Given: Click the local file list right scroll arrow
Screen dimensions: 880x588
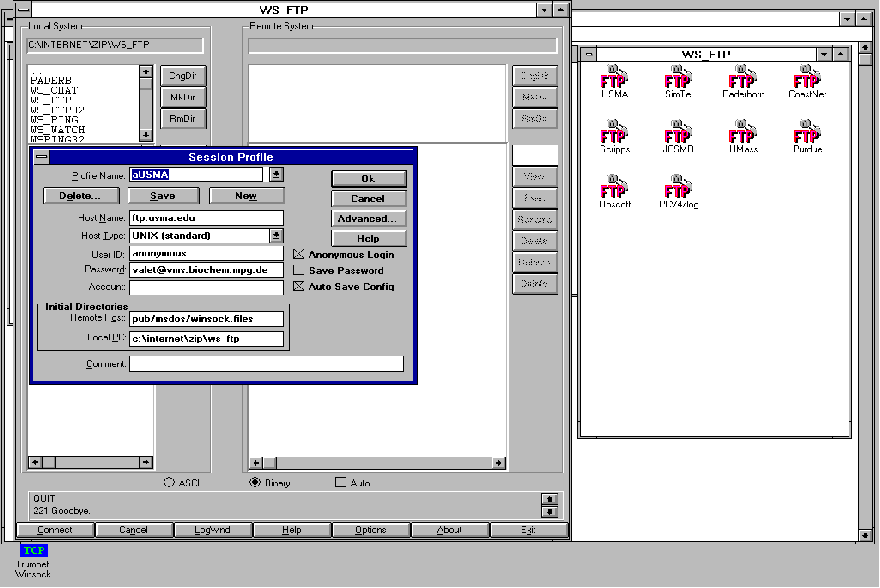Looking at the screenshot, I should click(x=146, y=462).
